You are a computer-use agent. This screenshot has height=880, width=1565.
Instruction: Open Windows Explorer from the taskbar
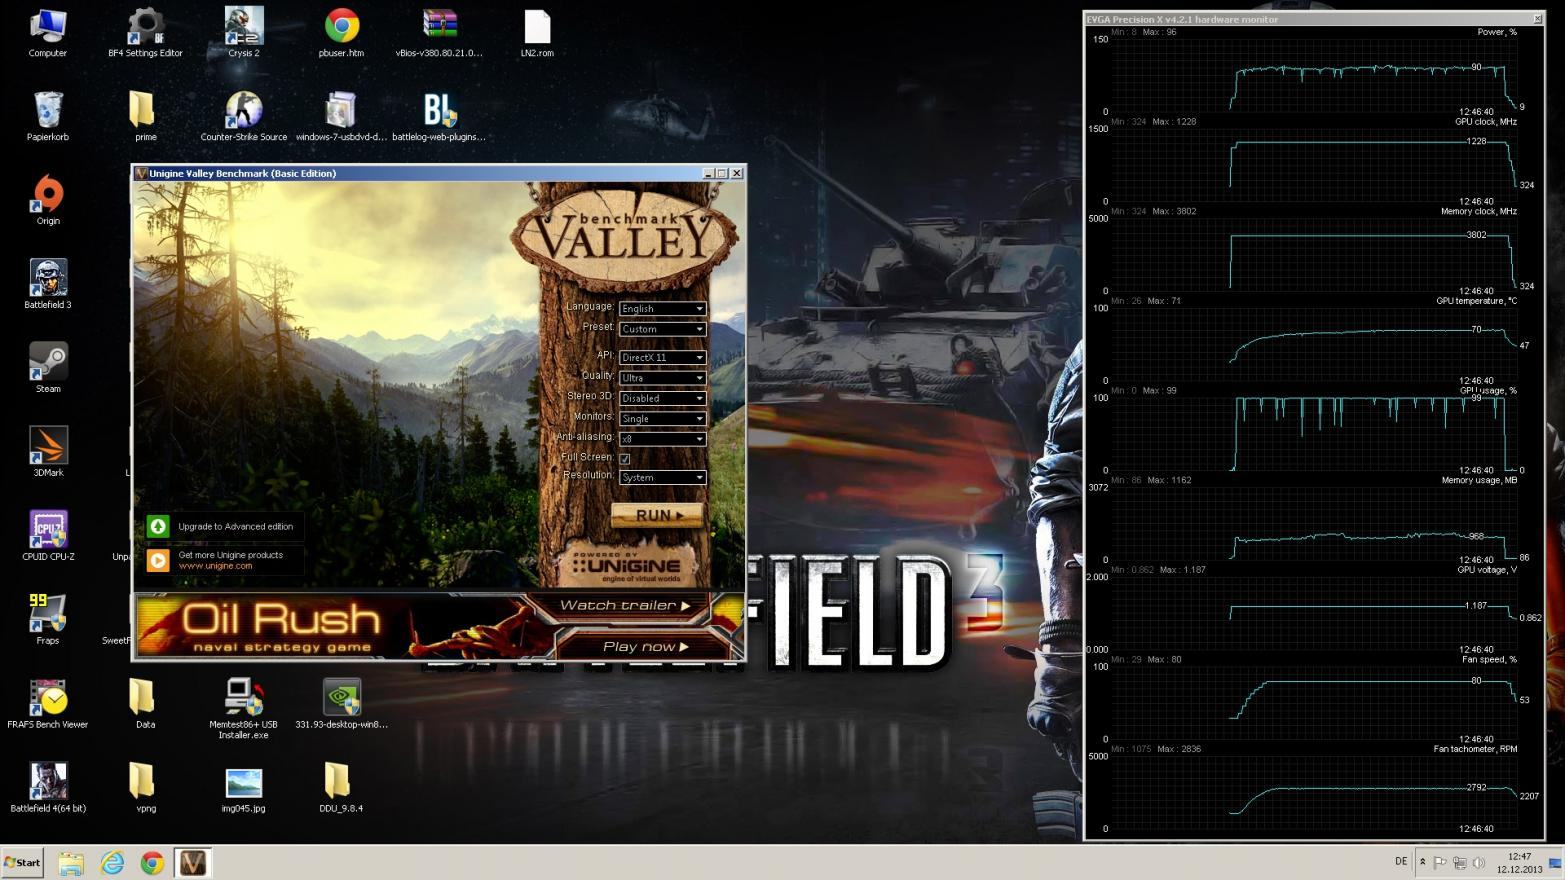71,862
